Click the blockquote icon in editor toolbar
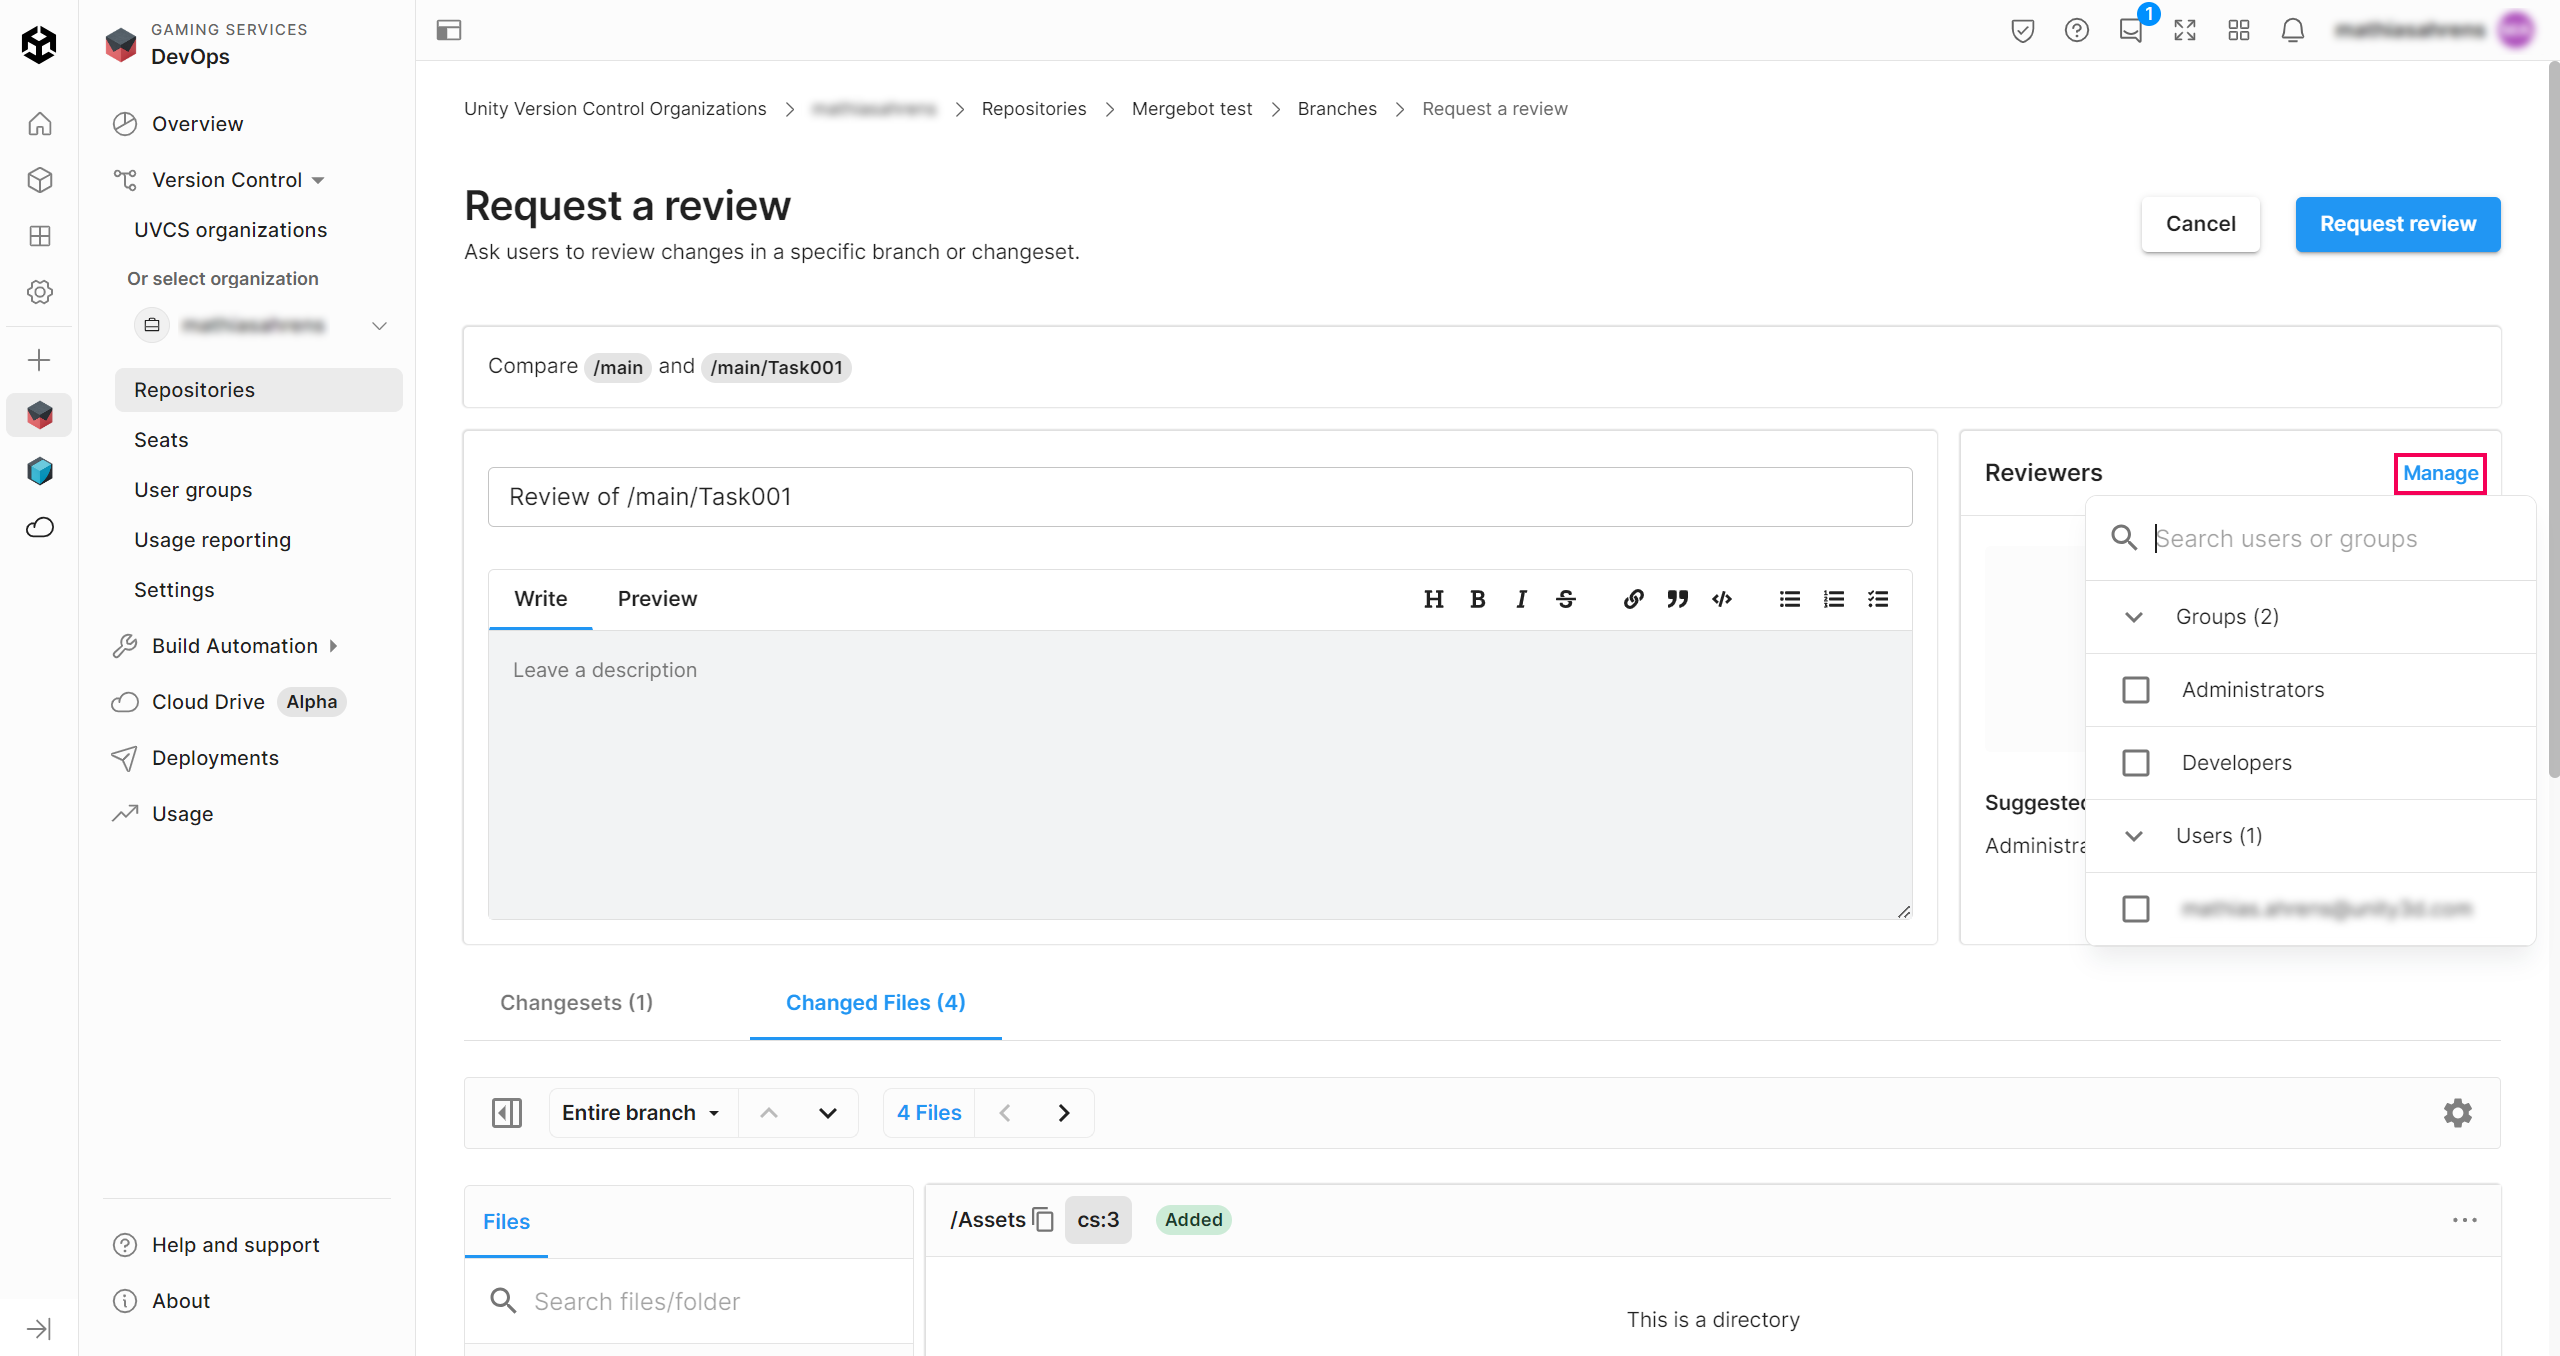This screenshot has width=2560, height=1356. (1677, 599)
